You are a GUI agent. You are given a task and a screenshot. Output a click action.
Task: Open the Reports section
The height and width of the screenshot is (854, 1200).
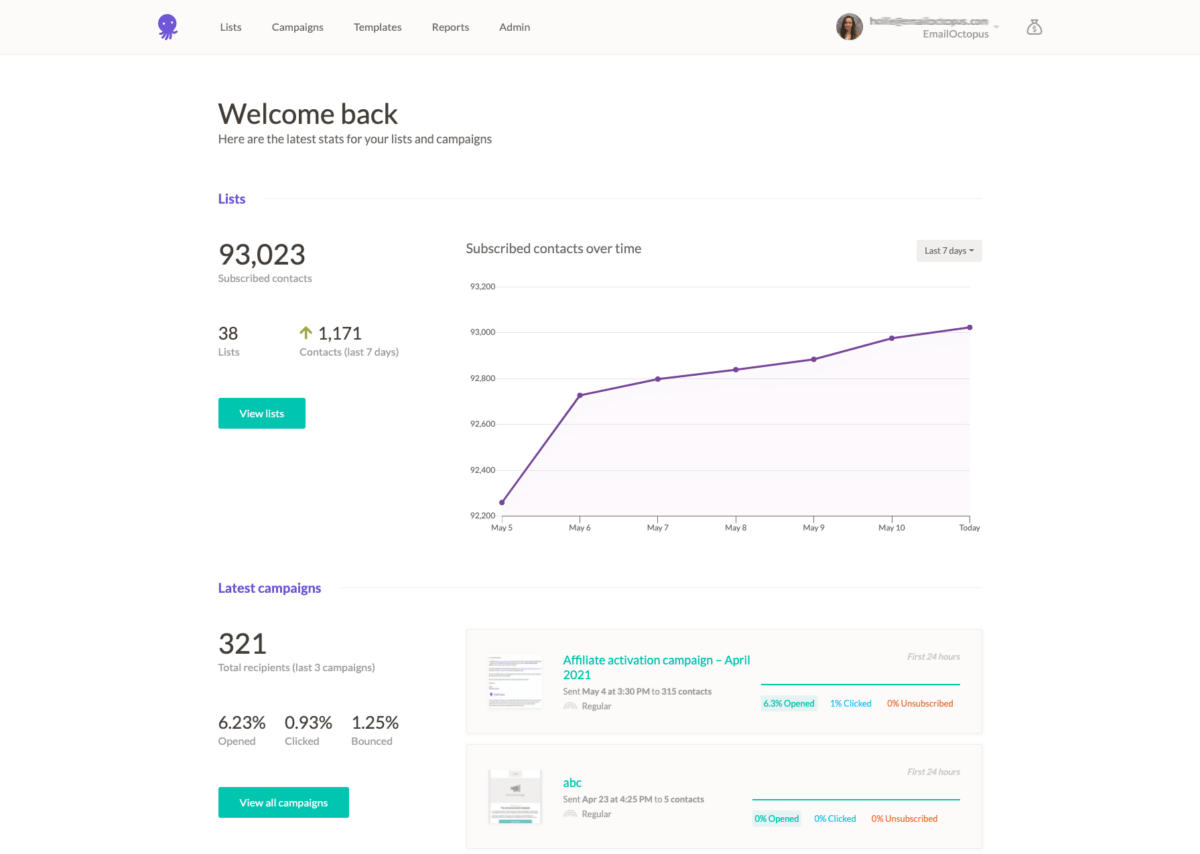[x=450, y=27]
